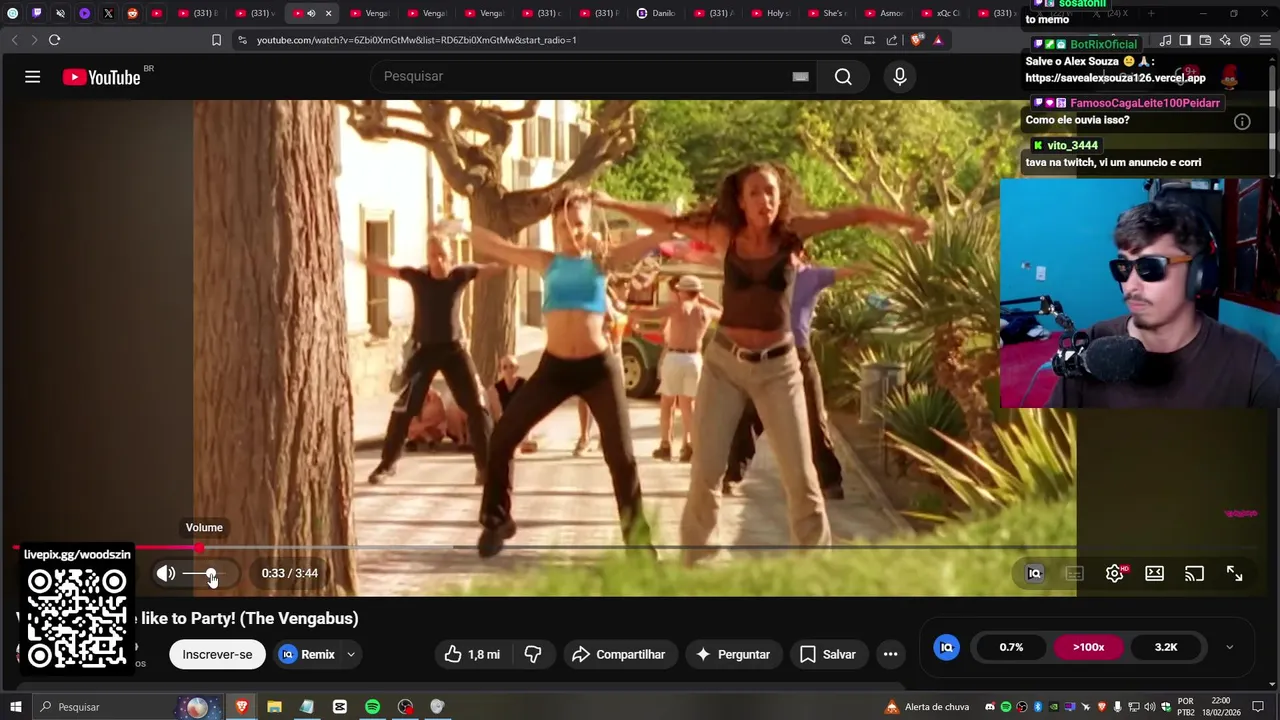Open the savealexsouza126.vercel.app chat link
The width and height of the screenshot is (1280, 720).
pos(1115,78)
